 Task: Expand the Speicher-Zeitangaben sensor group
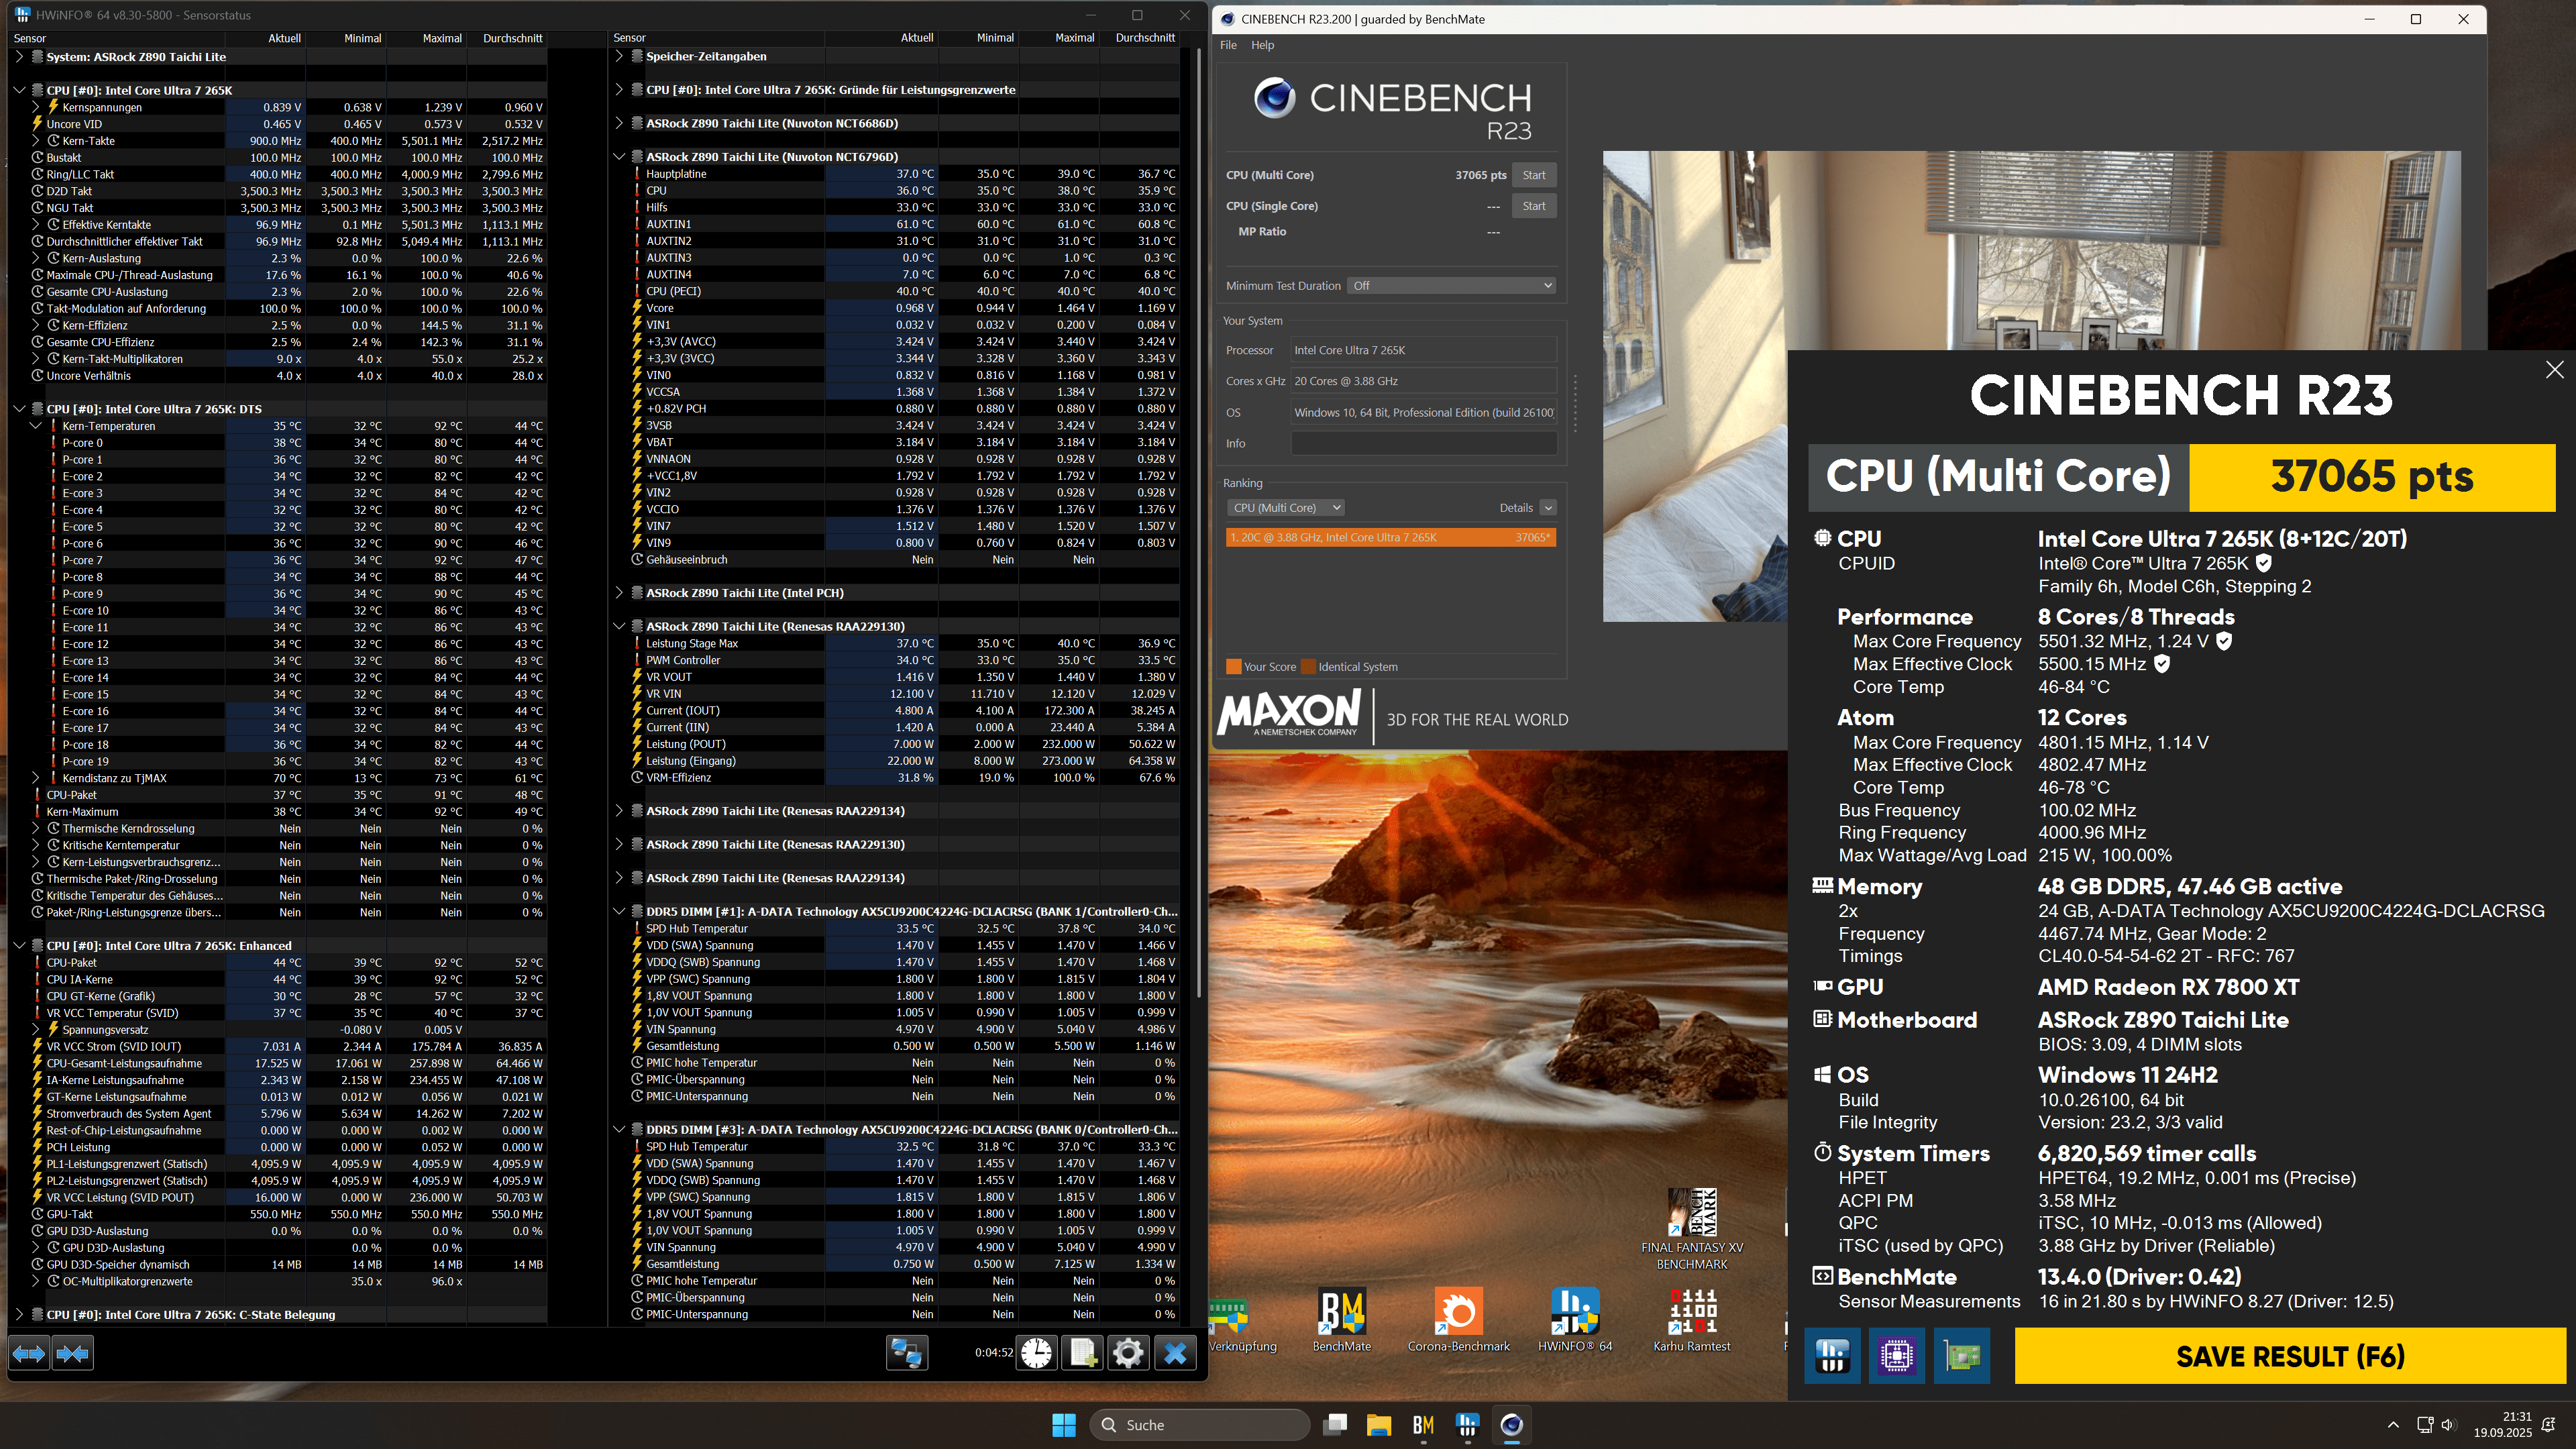pos(619,57)
